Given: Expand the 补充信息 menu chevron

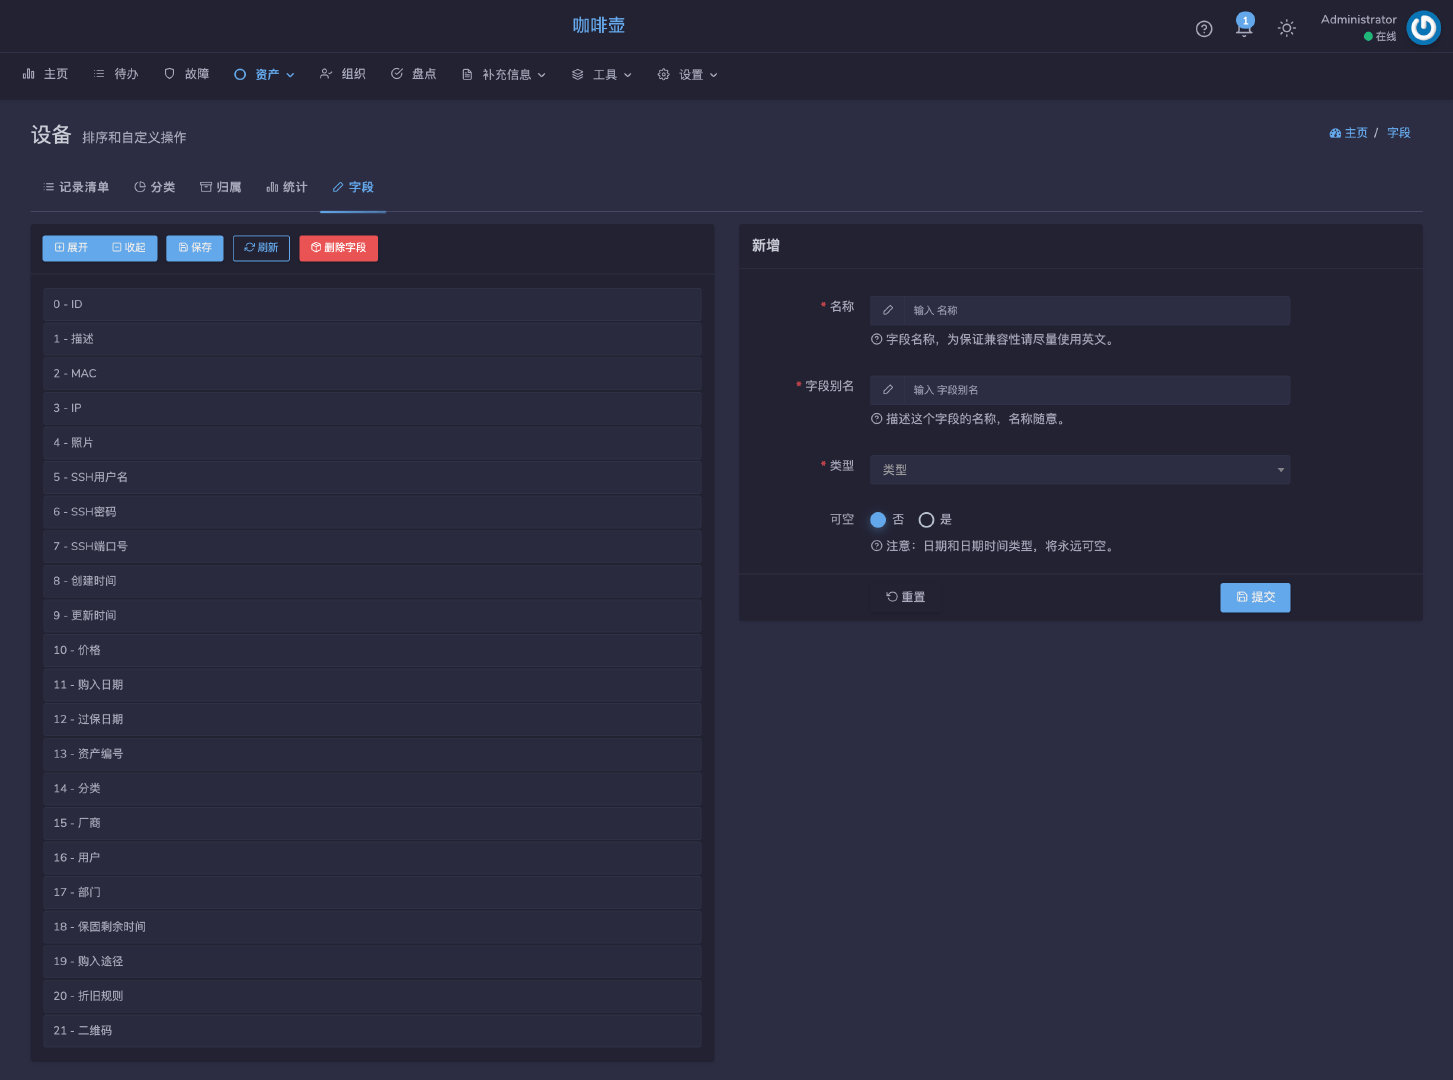Looking at the screenshot, I should [x=542, y=75].
